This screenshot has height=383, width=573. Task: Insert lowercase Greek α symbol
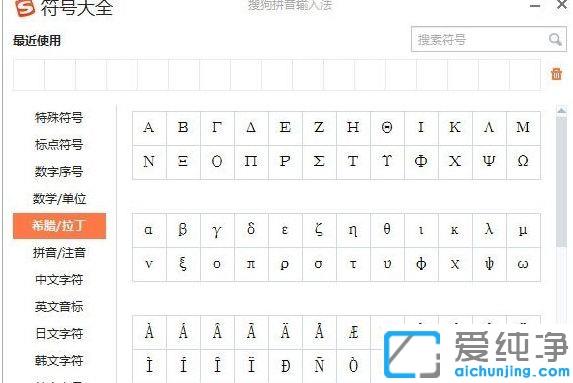(149, 230)
